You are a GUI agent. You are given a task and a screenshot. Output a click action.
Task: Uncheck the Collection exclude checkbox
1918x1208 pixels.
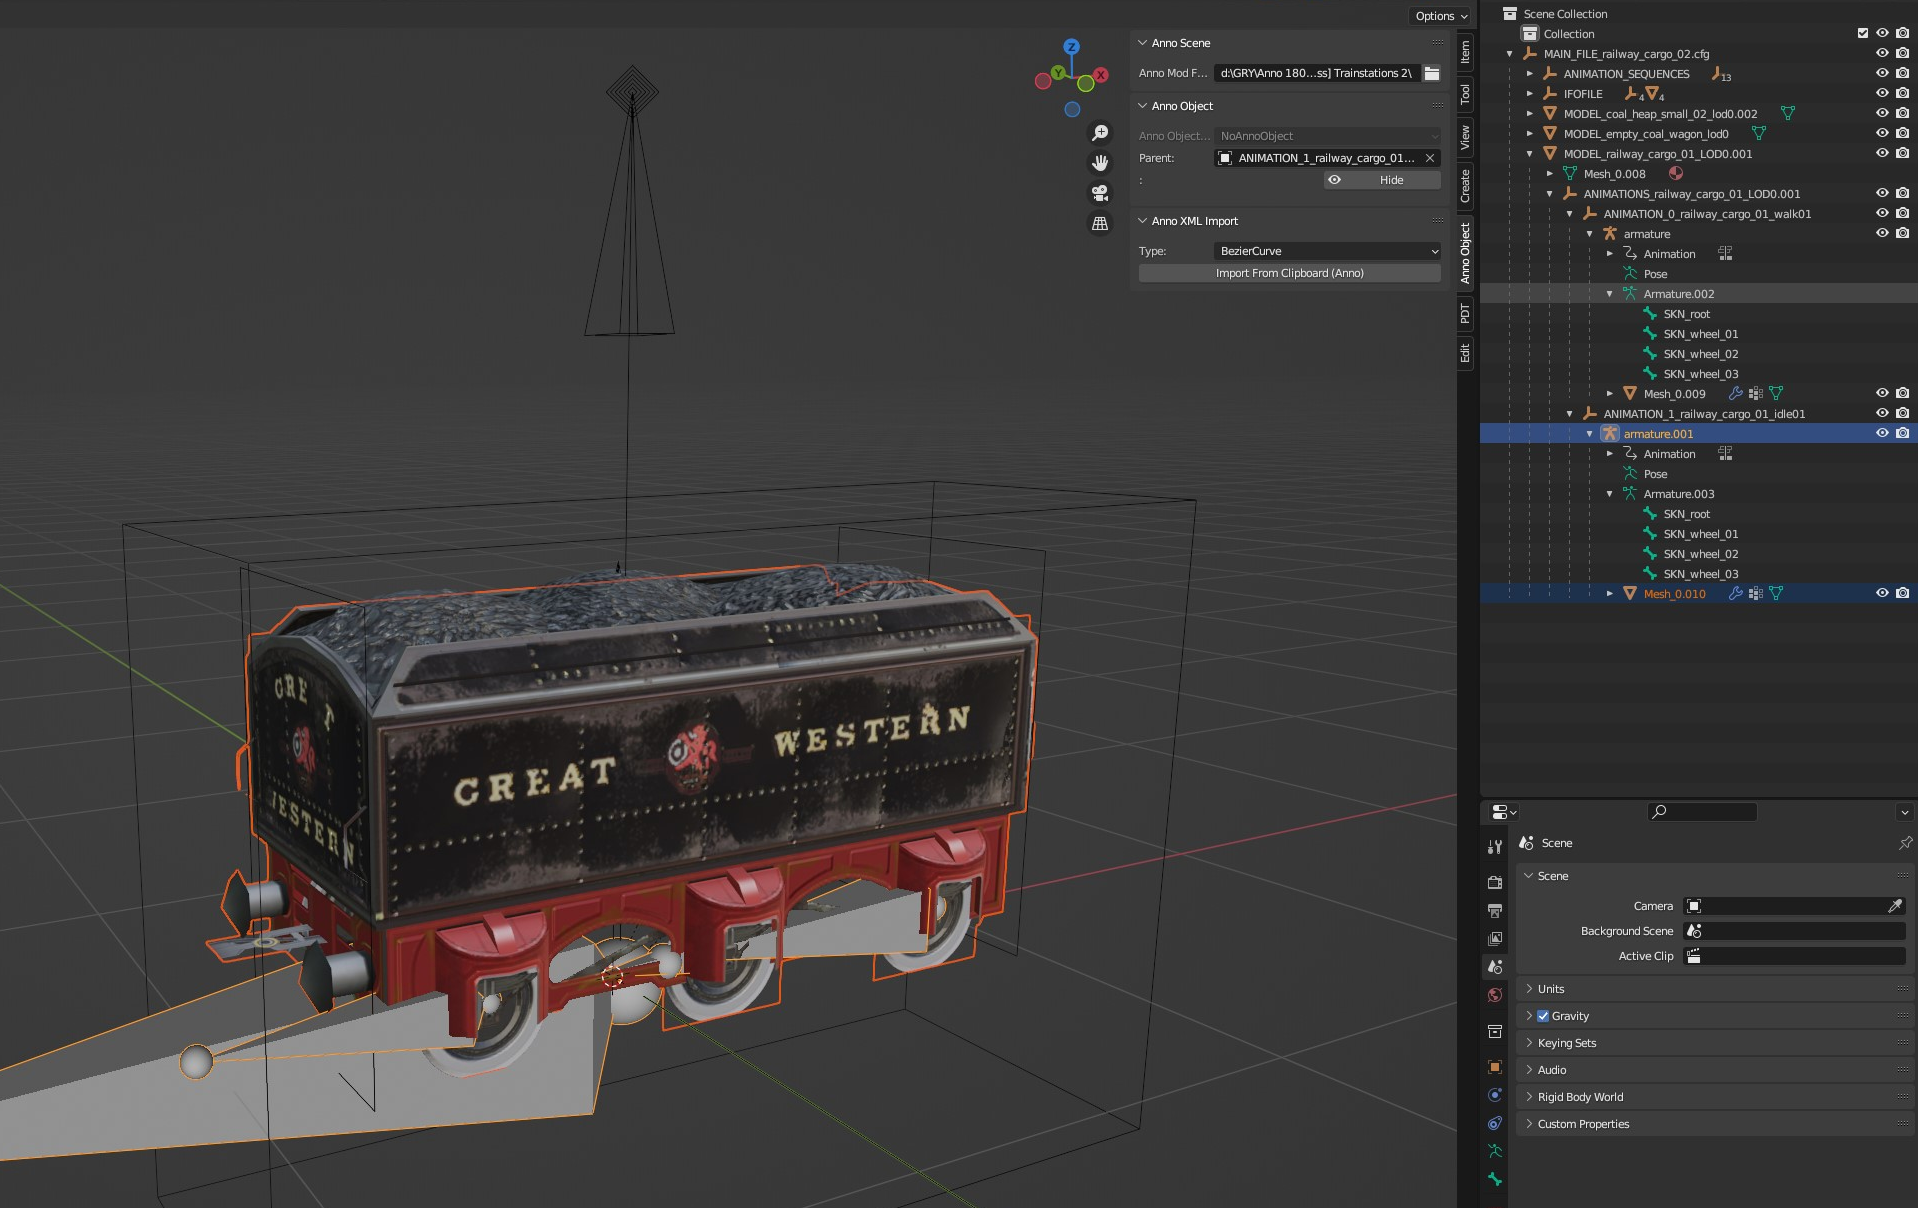(x=1862, y=33)
